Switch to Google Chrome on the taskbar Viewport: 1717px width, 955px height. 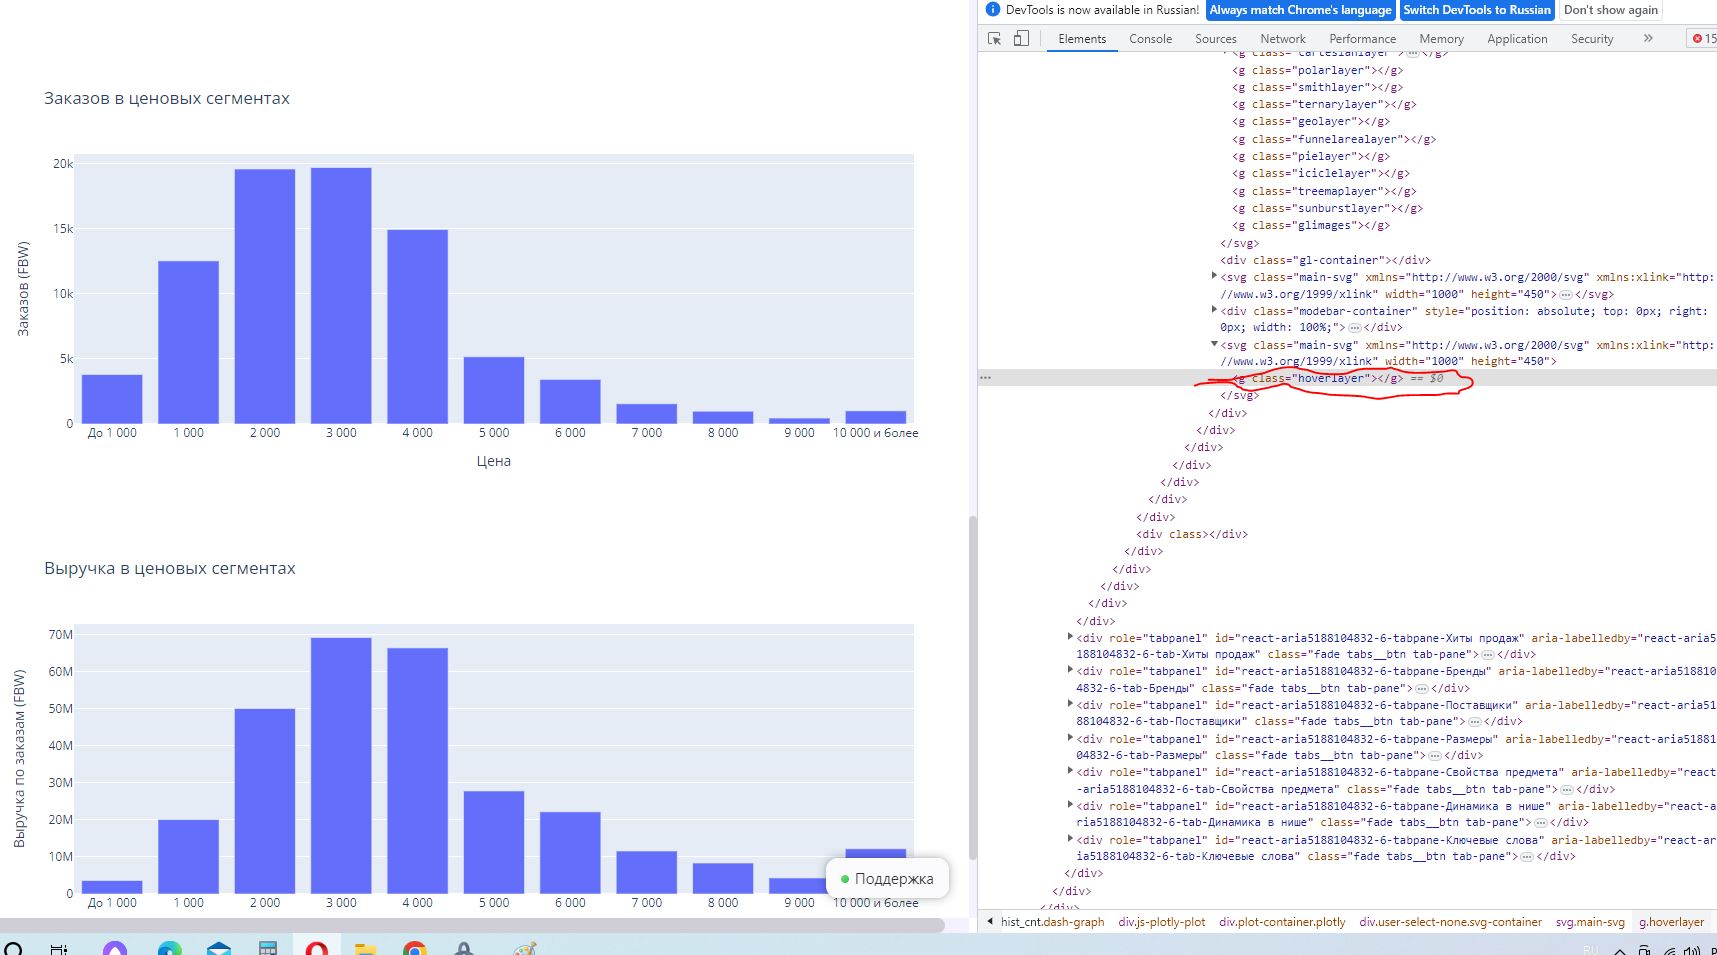414,948
